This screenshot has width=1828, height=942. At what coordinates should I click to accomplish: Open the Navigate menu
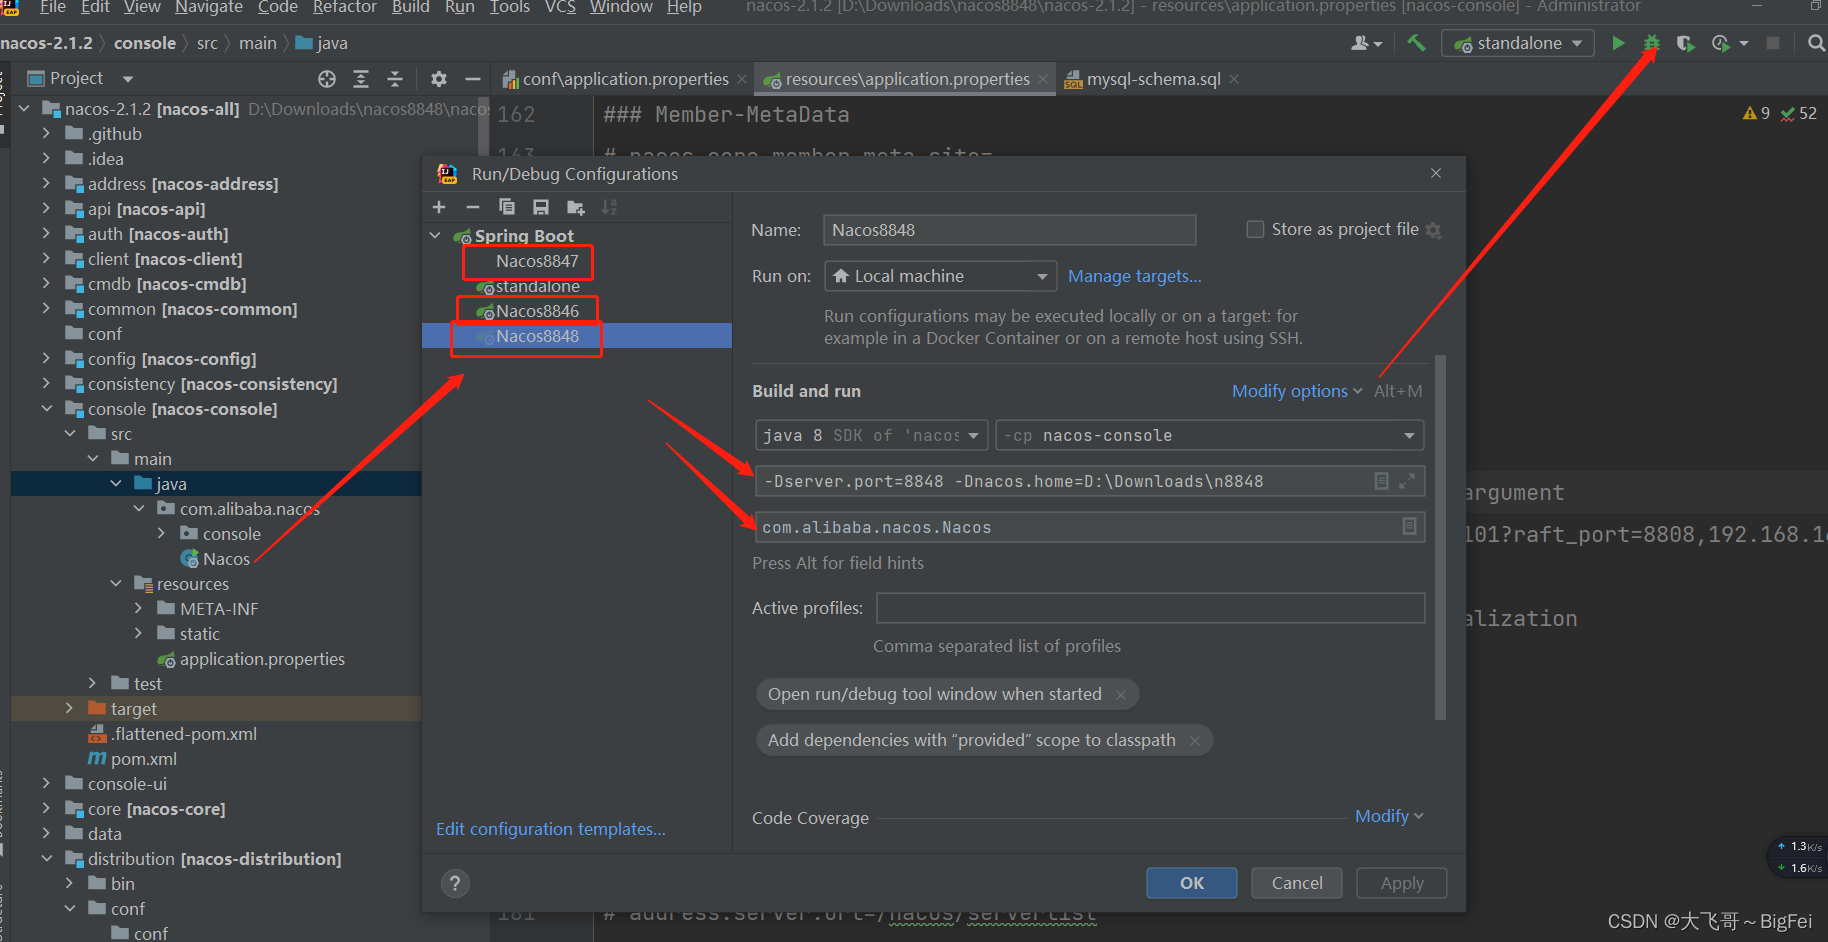point(208,7)
